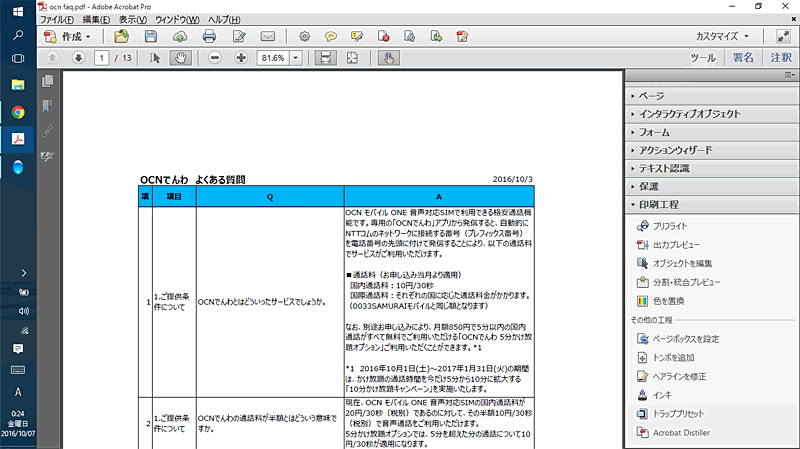The height and width of the screenshot is (449, 800).
Task: Open the ファイル menu
Action: pyautogui.click(x=57, y=20)
